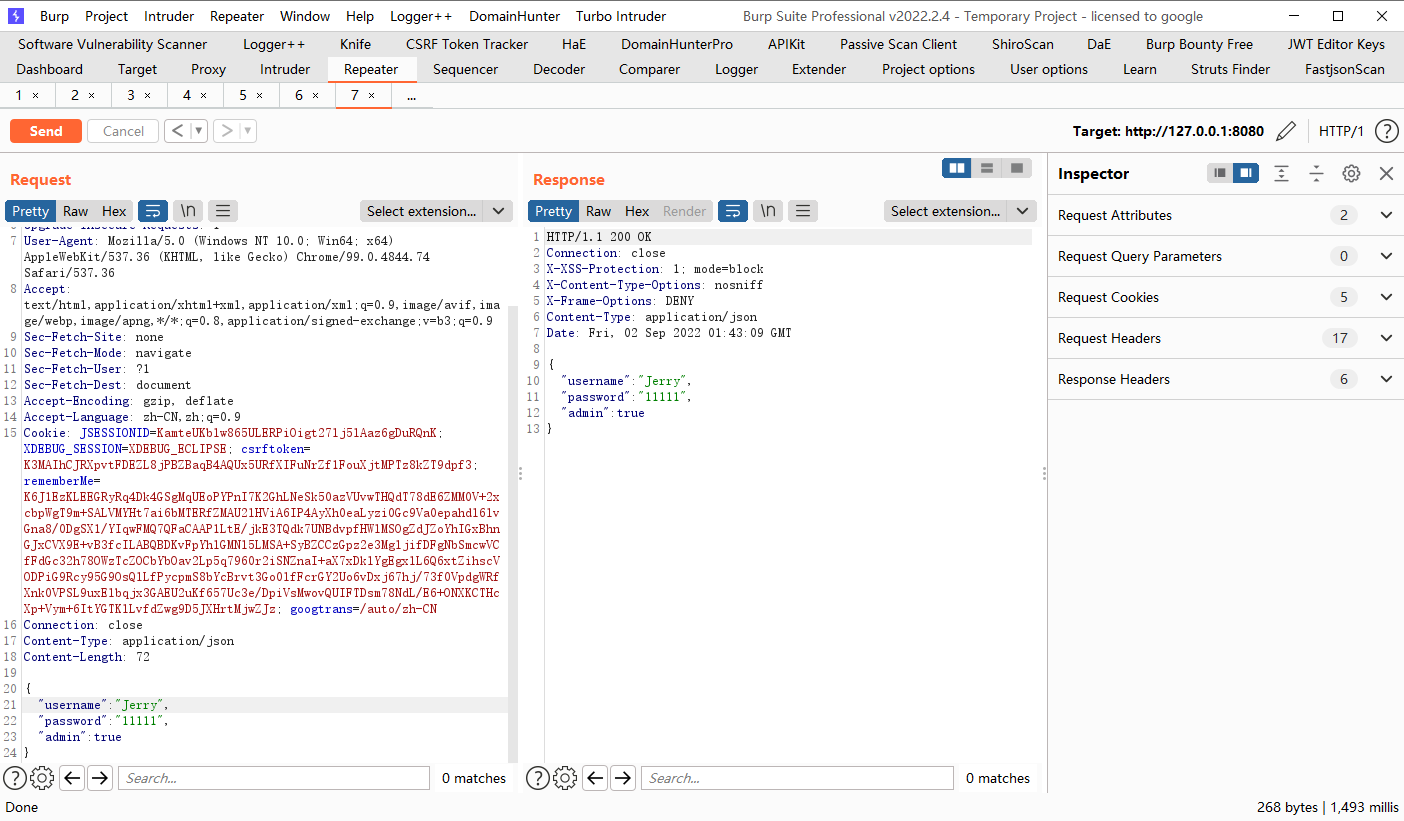Dock Inspector layout left icon
Screen dimensions: 1404x821
point(1220,173)
